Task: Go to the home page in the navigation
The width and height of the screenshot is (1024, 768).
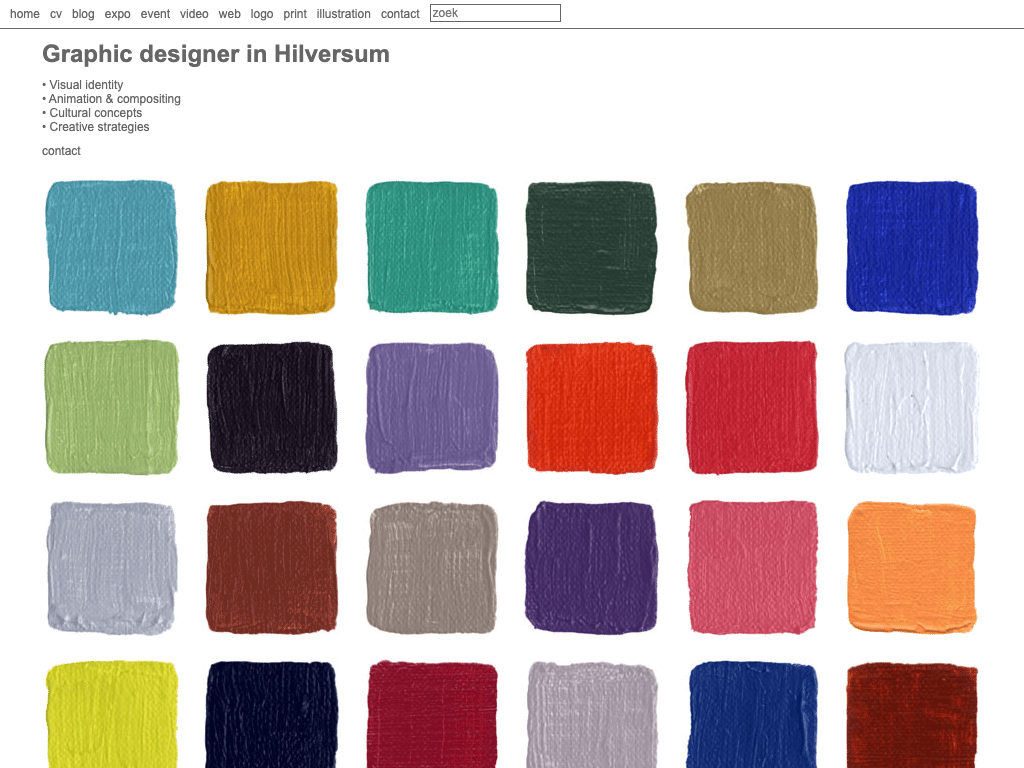Action: 25,14
